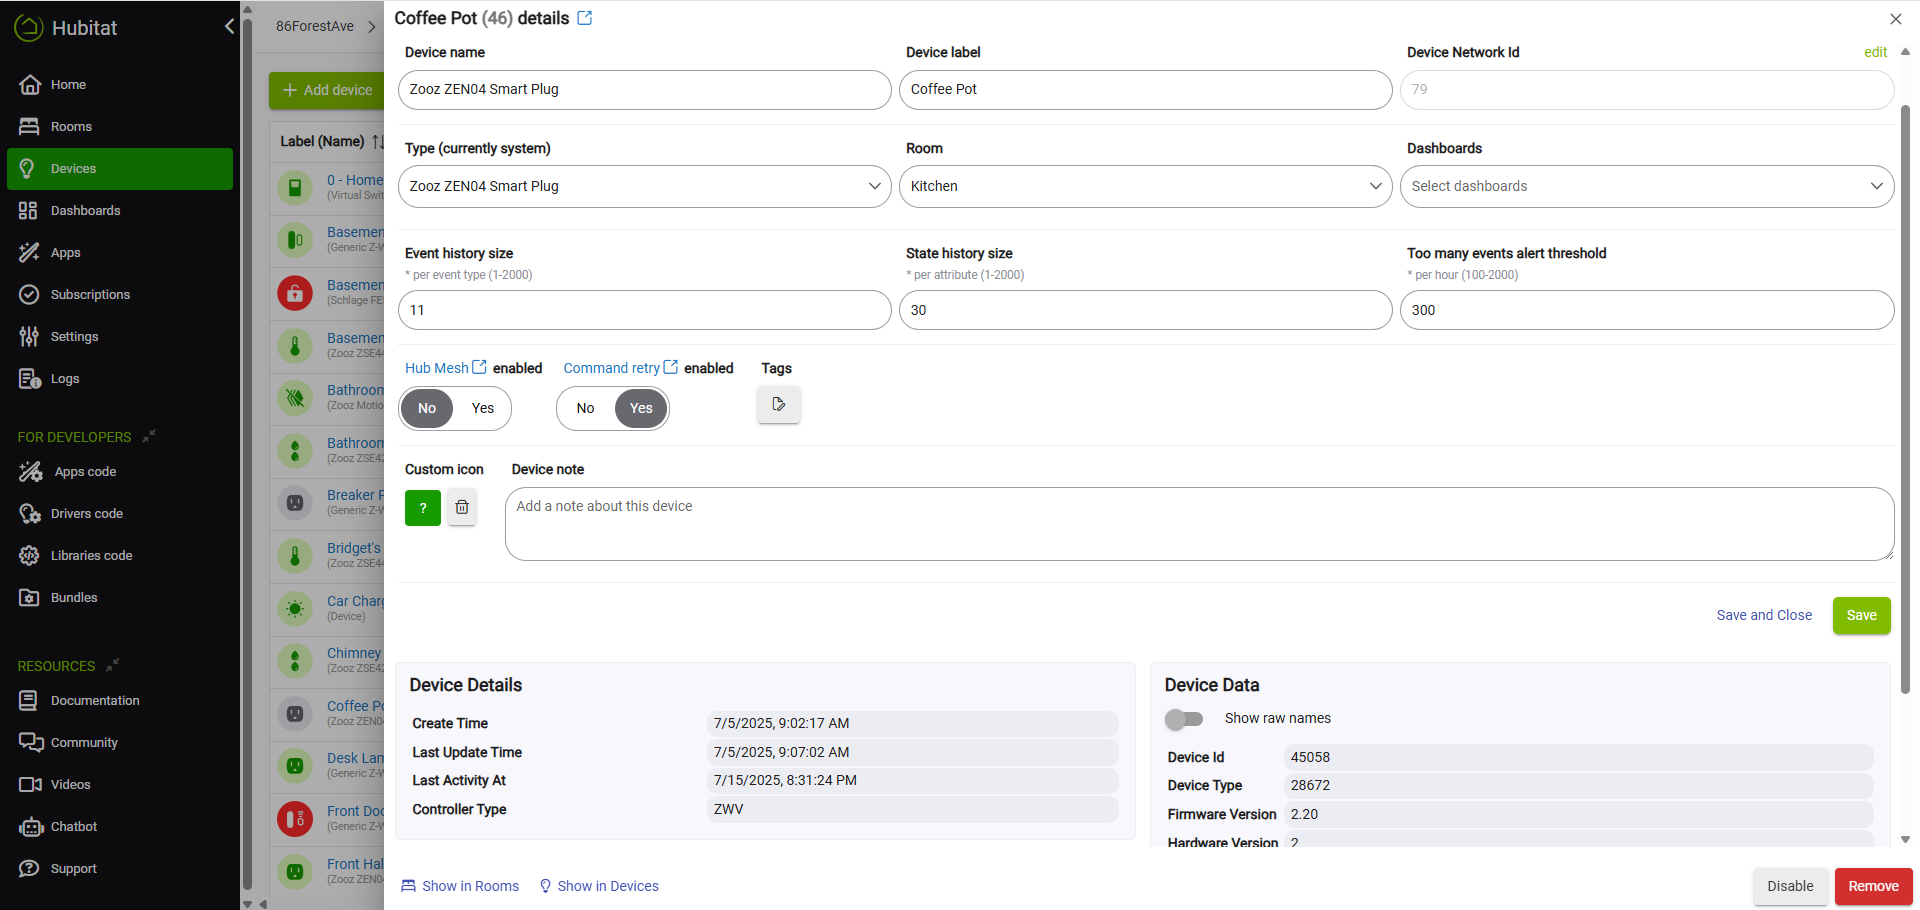Close the Coffee Pot details panel
1920x910 pixels.
[x=1895, y=19]
